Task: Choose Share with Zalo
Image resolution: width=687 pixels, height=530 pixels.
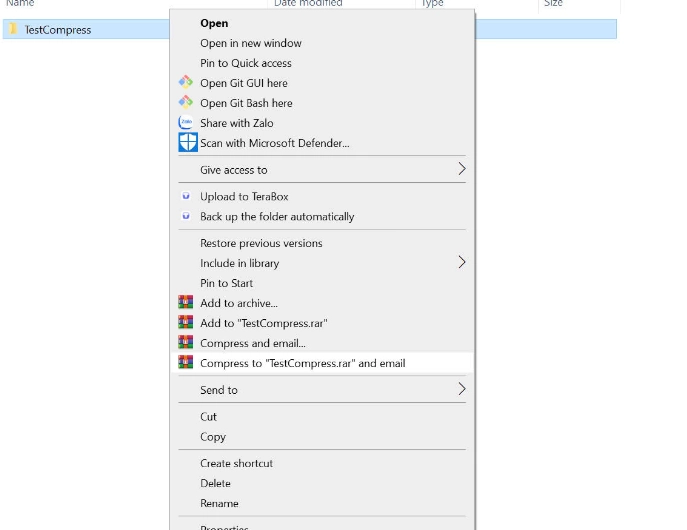Action: (322, 124)
